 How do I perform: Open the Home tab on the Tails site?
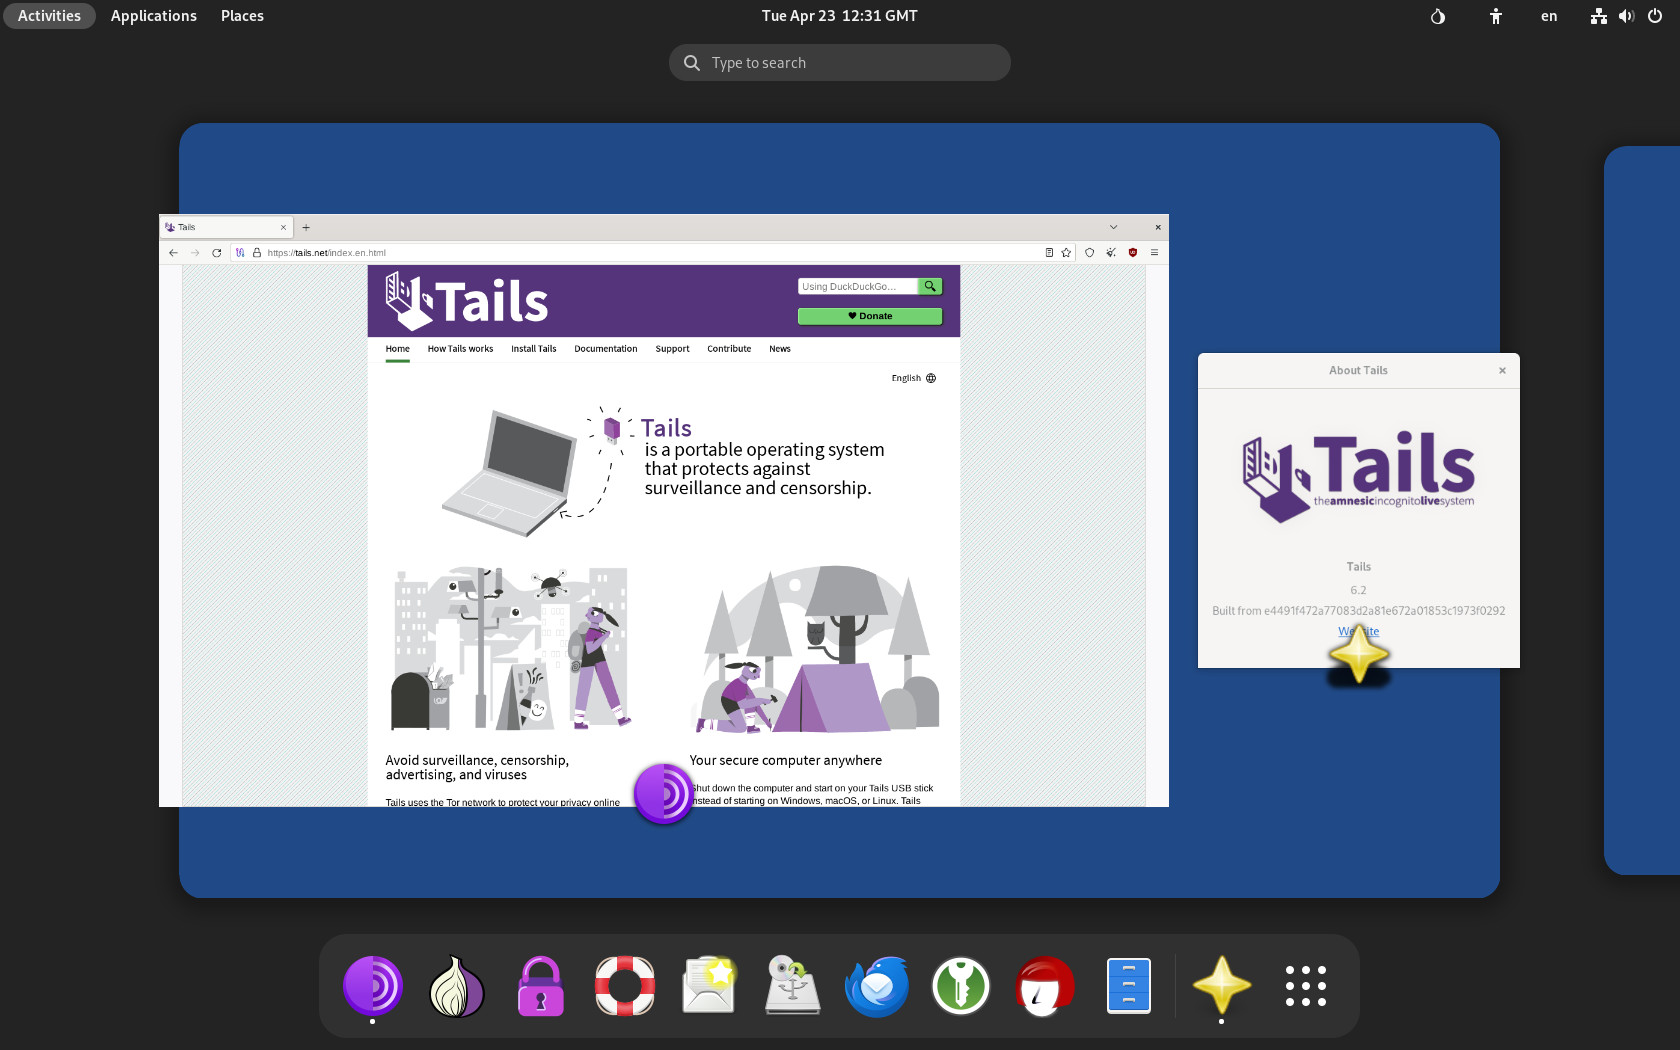click(x=398, y=349)
